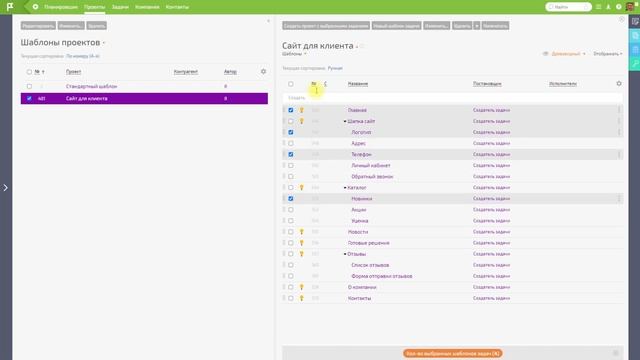Viewport: 640px width, 360px height.
Task: Click the yellow icon in Отзывы row
Action: click(302, 254)
